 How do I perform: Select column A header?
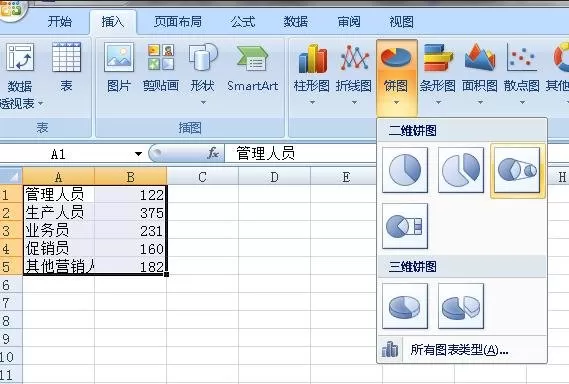click(x=58, y=176)
